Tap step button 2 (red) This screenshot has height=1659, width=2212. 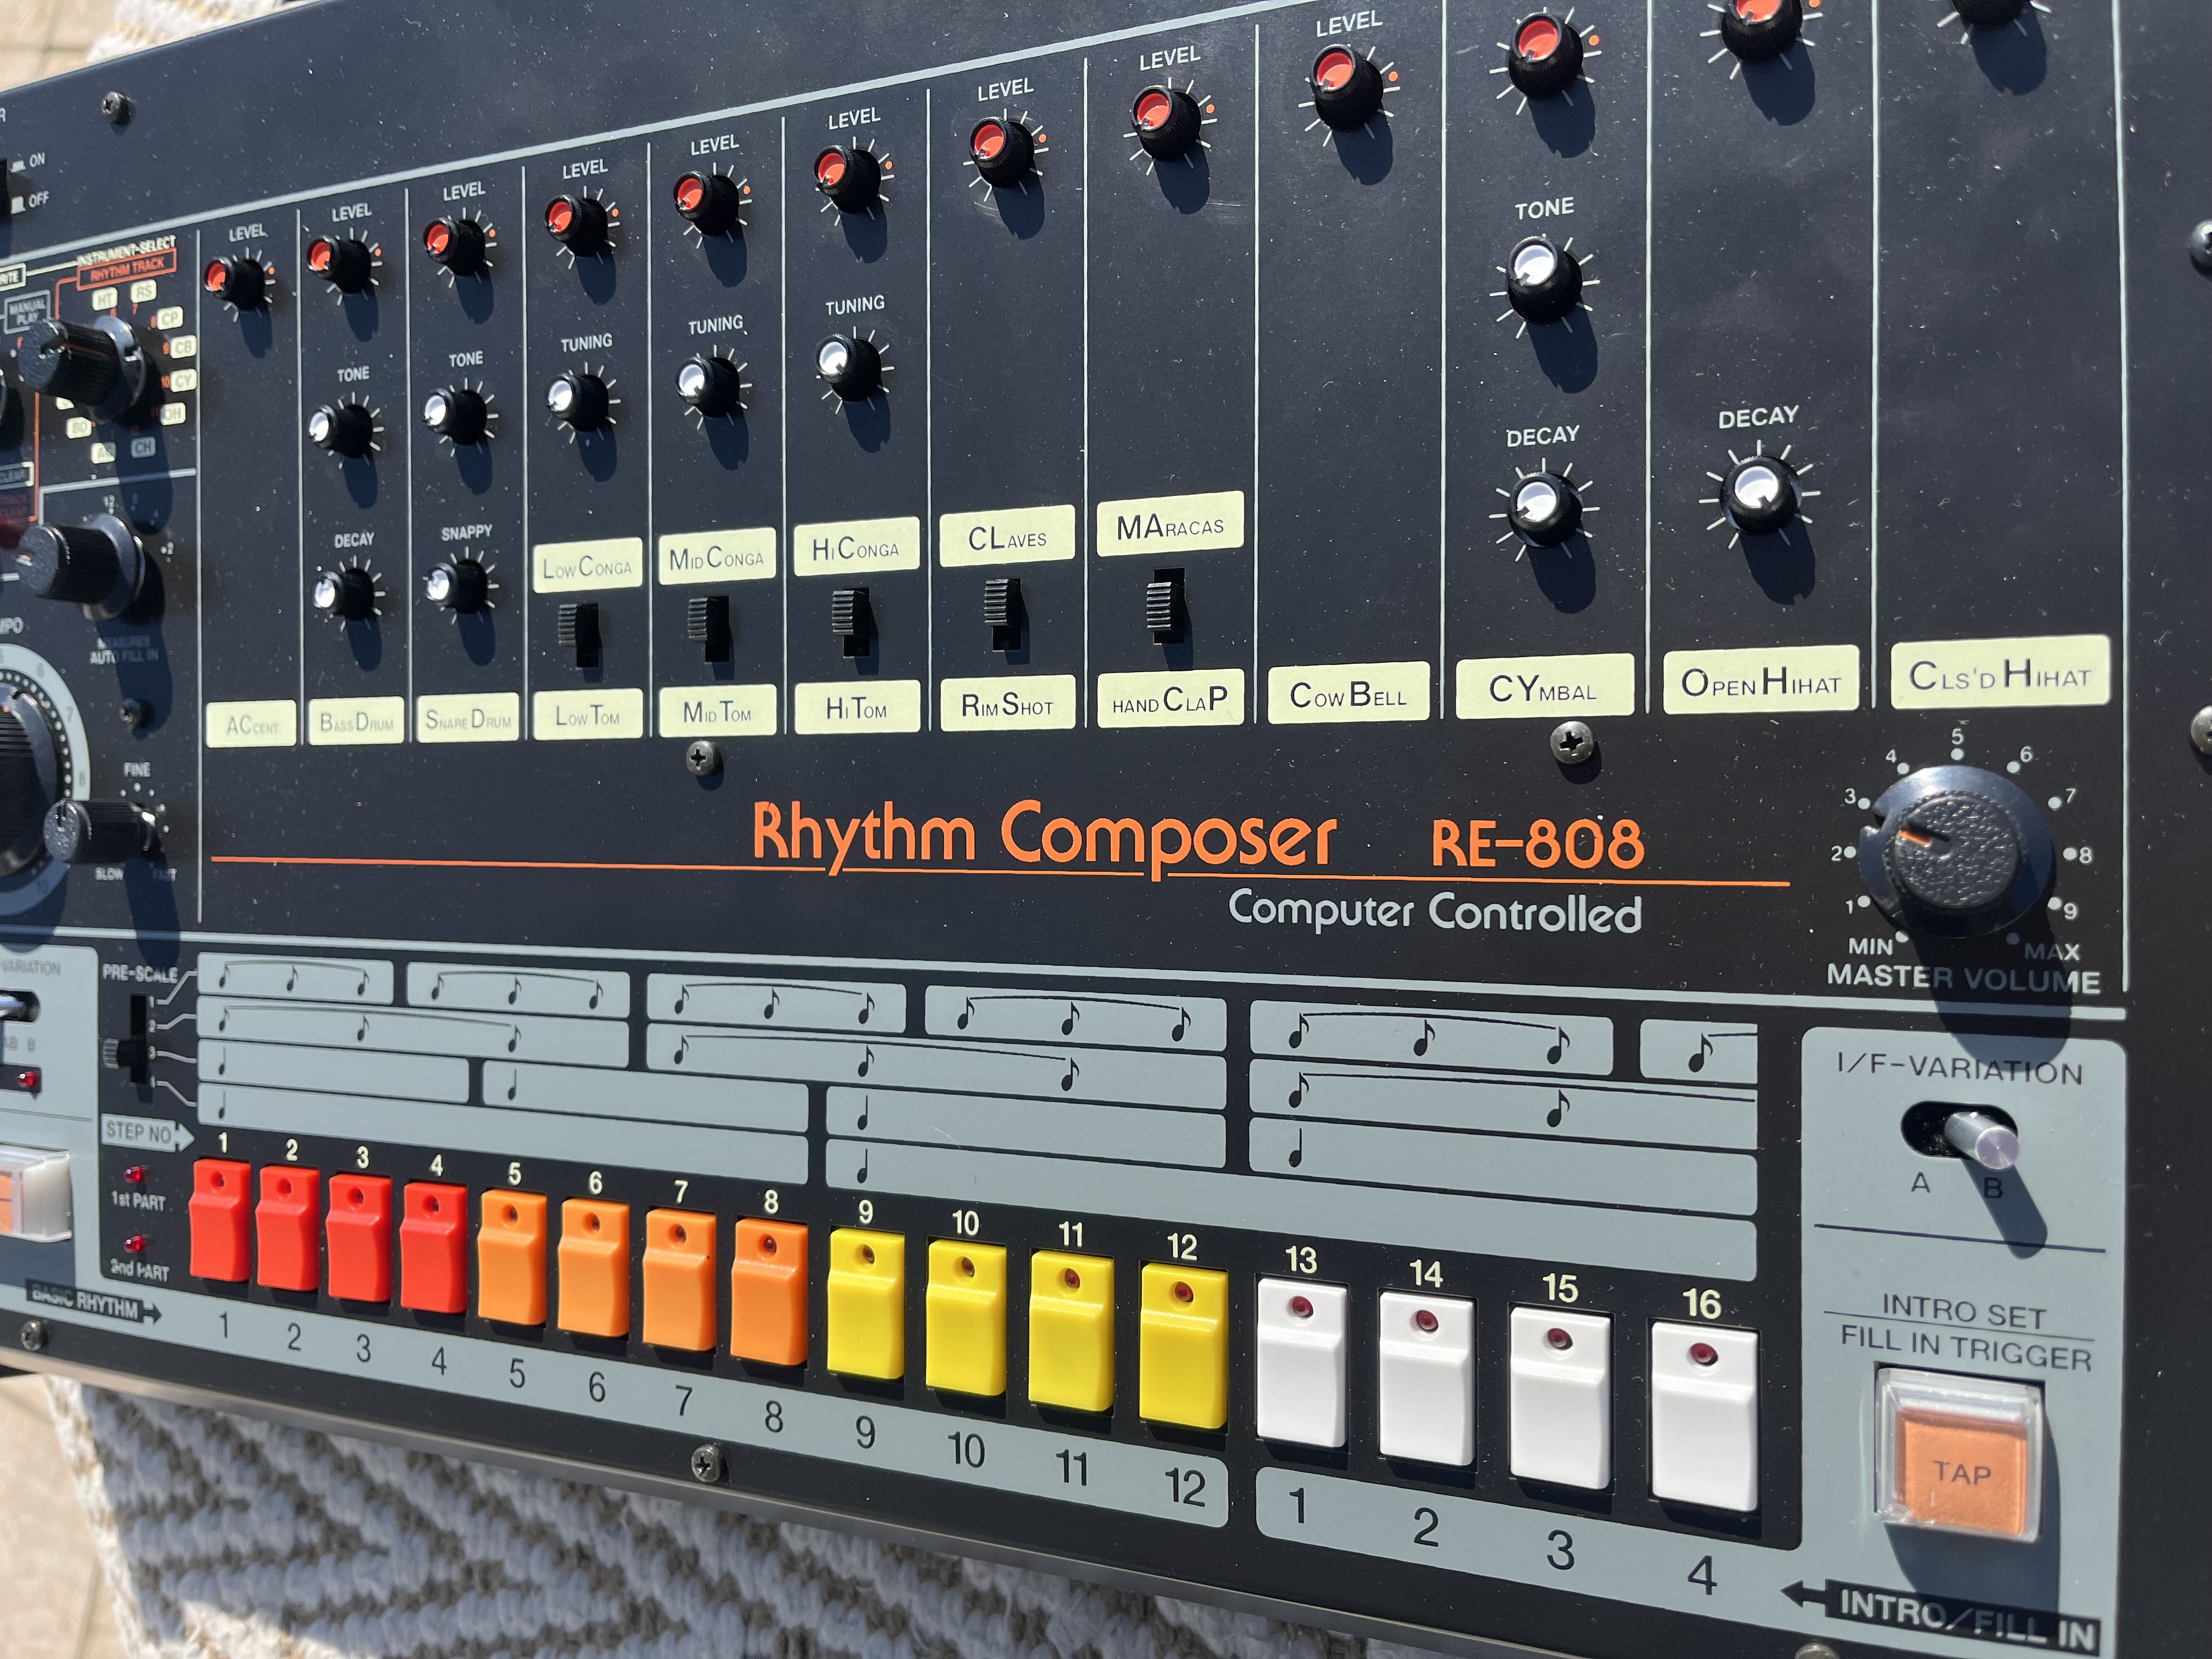(x=288, y=1229)
